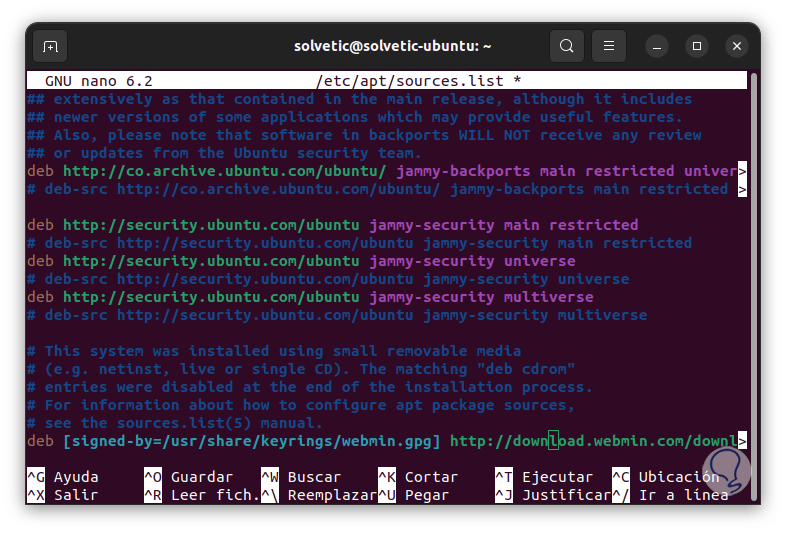Click the window title solvetic@solvetic-ubuntu
Image resolution: width=786 pixels, height=533 pixels.
click(392, 46)
